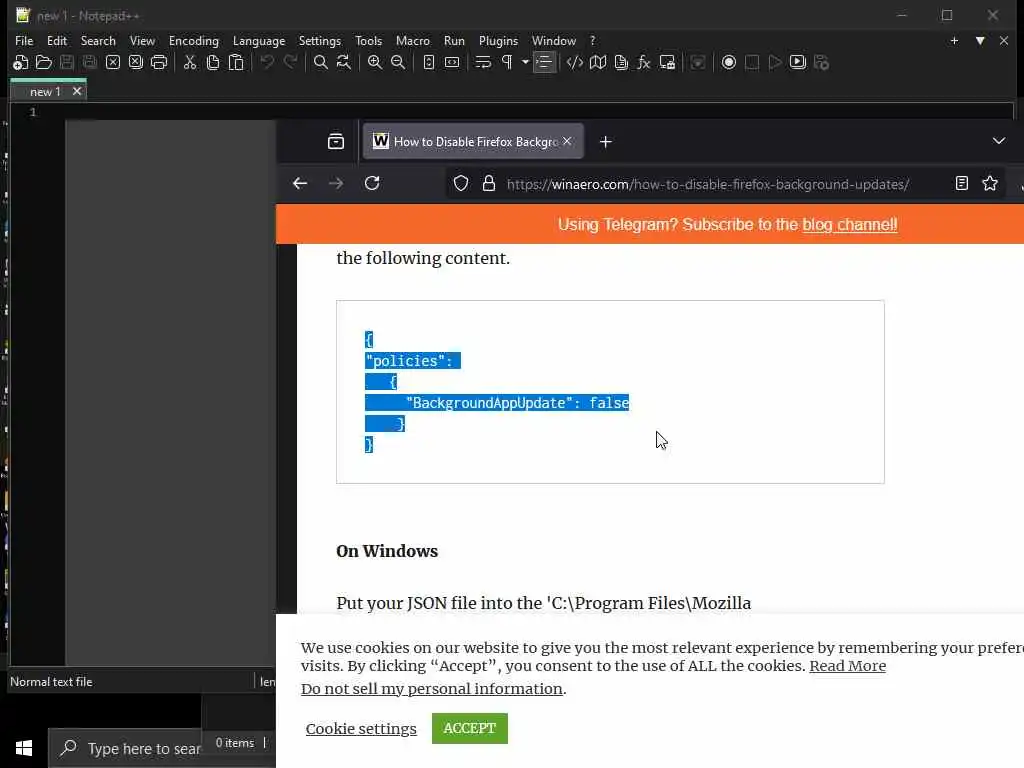View site security padlock info

(x=488, y=184)
